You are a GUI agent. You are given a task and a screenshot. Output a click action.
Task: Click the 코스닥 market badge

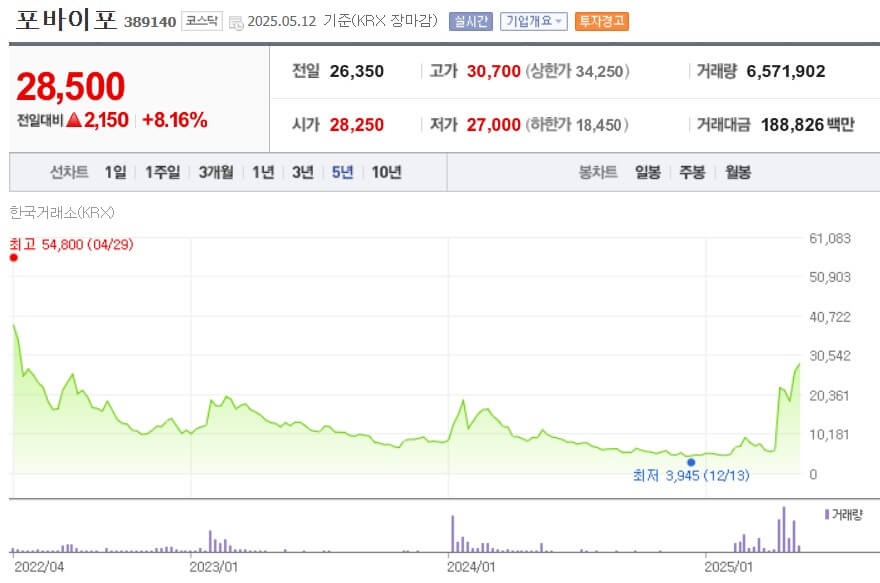[202, 21]
